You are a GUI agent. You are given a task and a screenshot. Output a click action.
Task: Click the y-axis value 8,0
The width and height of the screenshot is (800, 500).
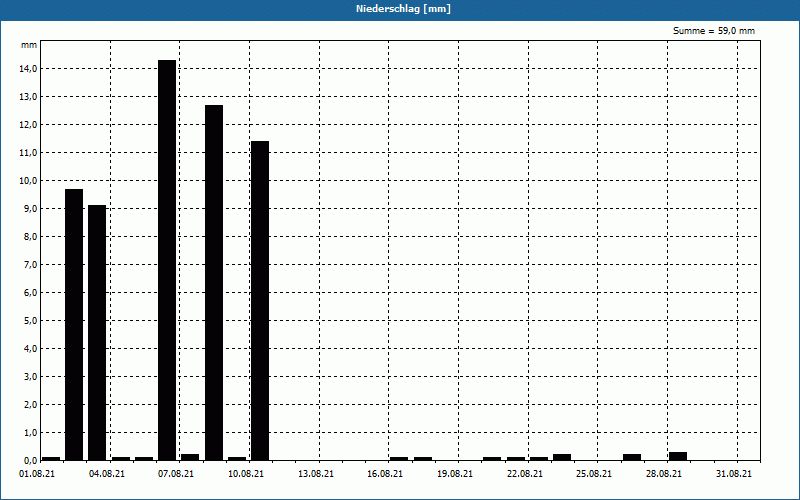tap(30, 237)
